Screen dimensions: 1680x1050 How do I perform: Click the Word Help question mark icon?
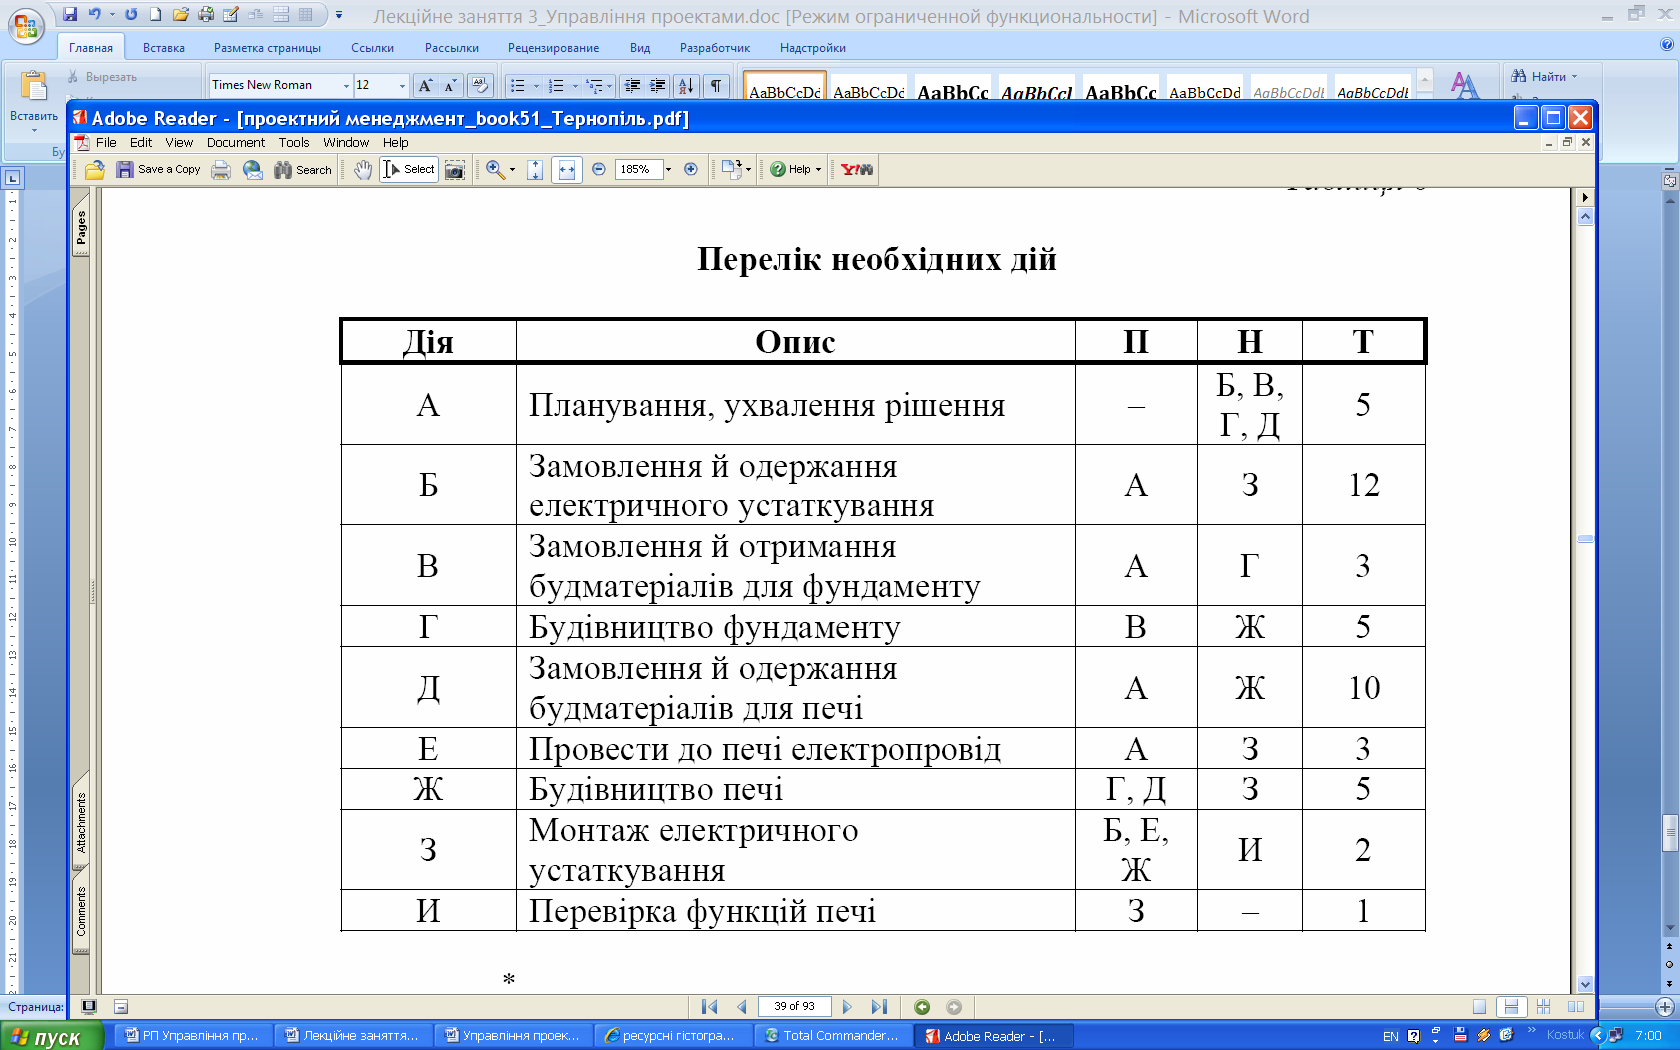[x=1666, y=45]
